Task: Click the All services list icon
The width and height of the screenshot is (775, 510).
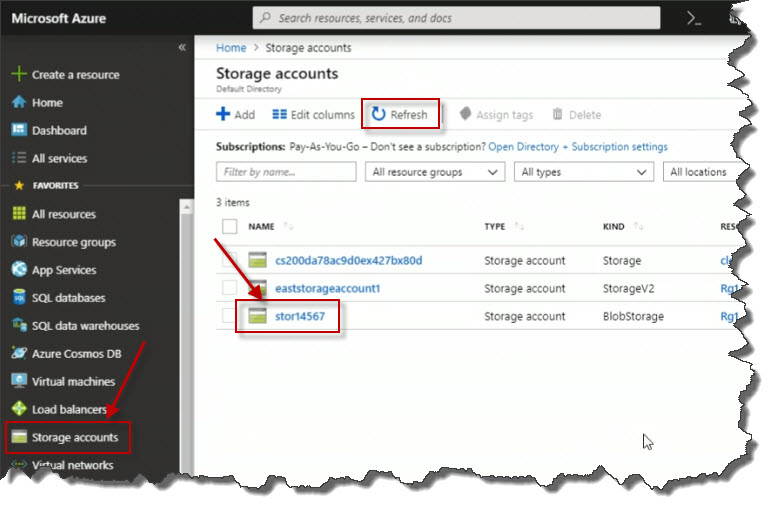Action: [19, 158]
